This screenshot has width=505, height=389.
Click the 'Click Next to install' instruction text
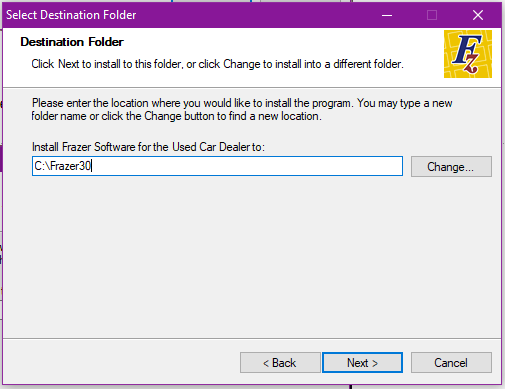(217, 64)
